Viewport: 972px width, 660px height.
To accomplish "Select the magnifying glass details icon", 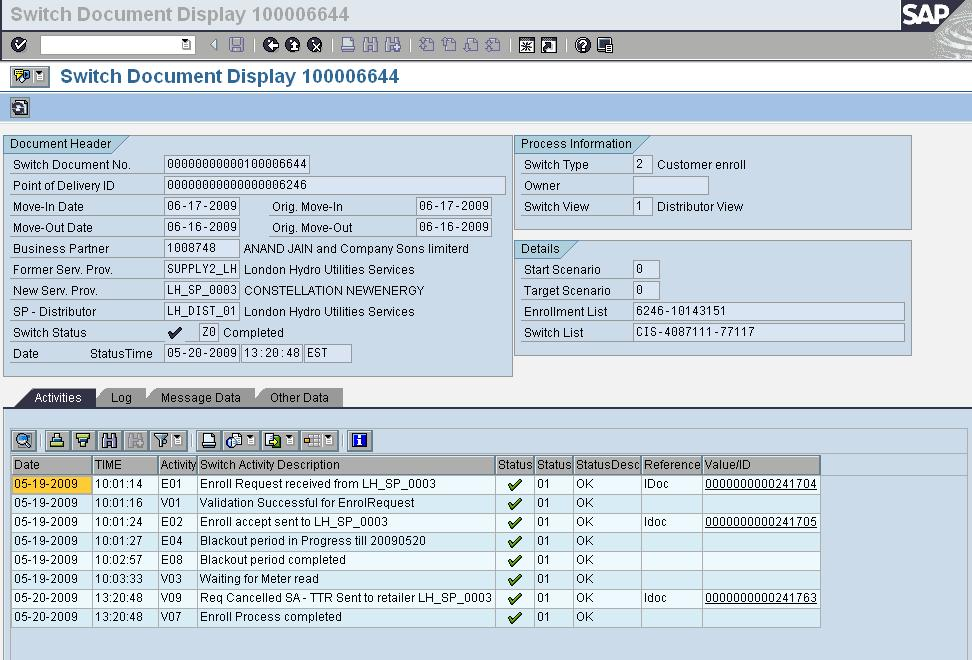I will 25,440.
